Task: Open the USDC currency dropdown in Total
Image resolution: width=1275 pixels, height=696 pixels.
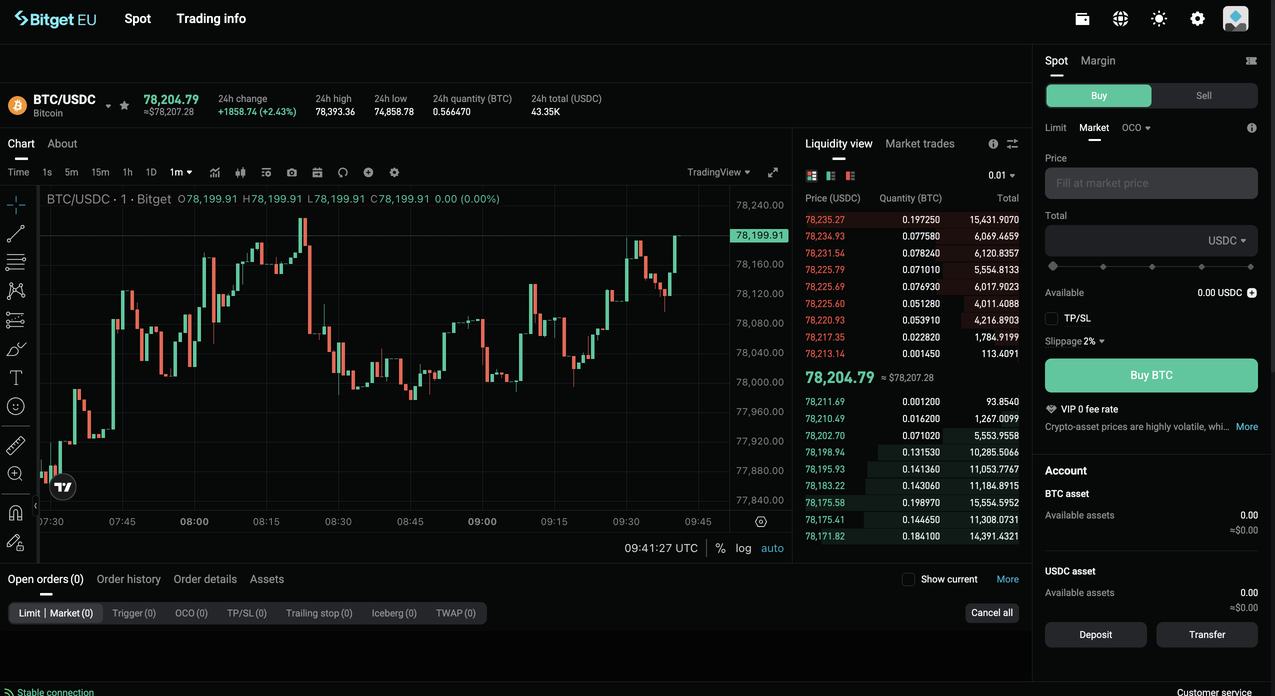Action: coord(1227,241)
